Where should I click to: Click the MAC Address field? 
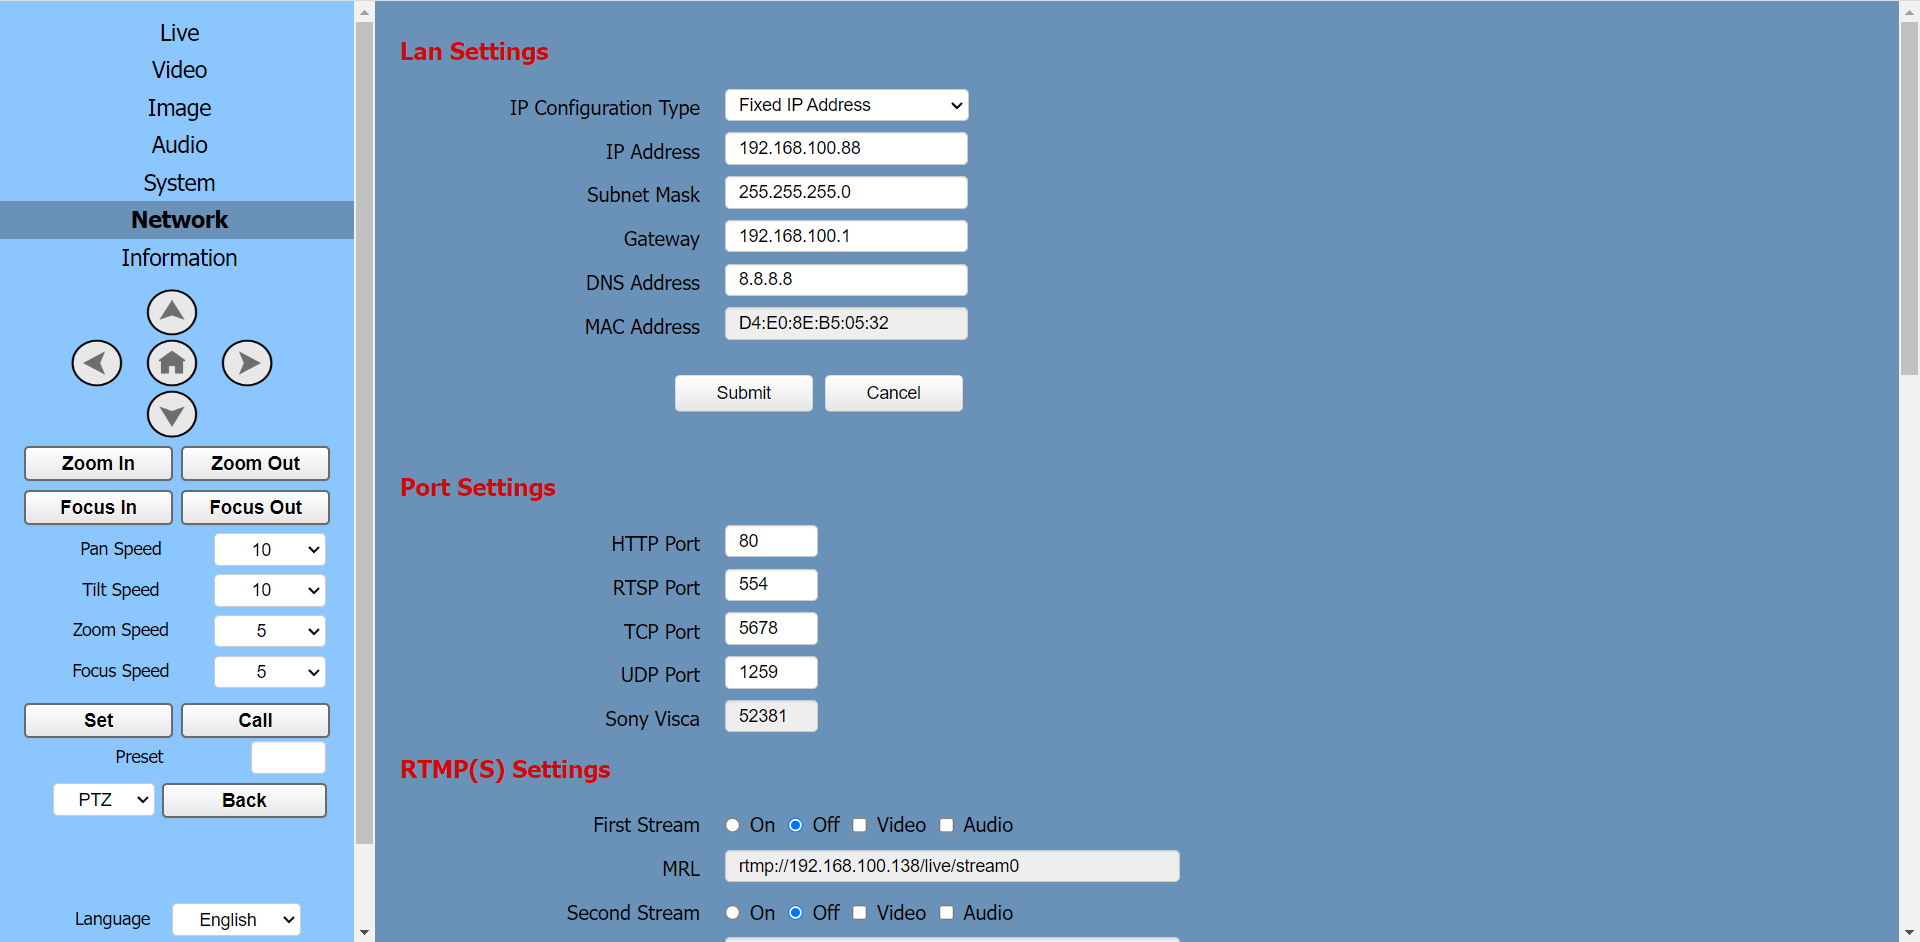(846, 323)
